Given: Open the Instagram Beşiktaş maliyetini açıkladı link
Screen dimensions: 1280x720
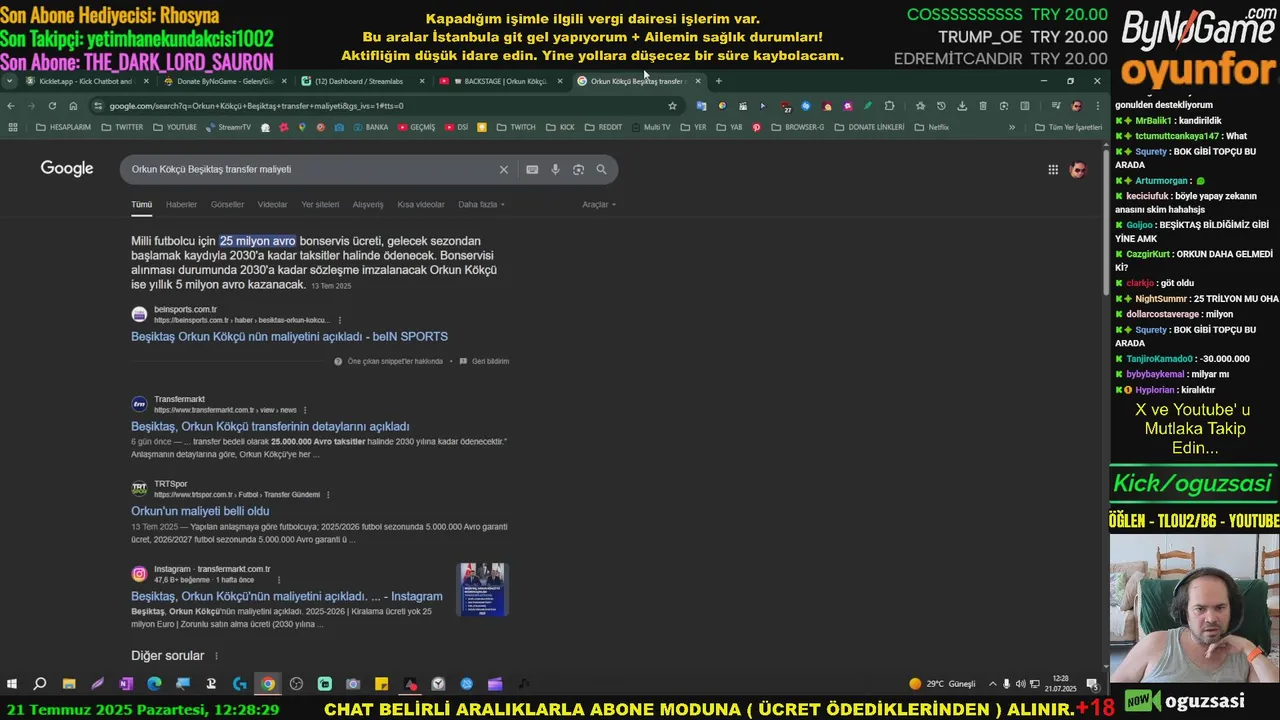Looking at the screenshot, I should pos(287,596).
